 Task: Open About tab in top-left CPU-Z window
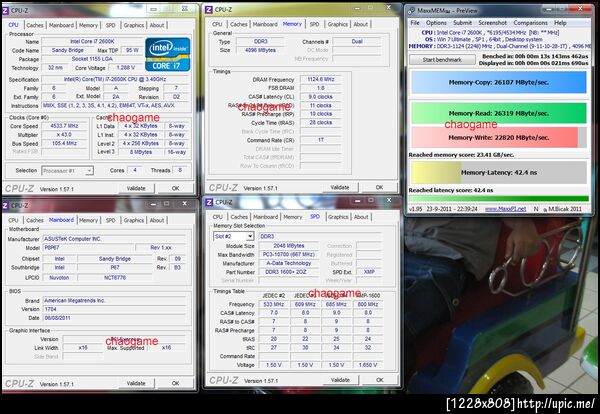157,25
